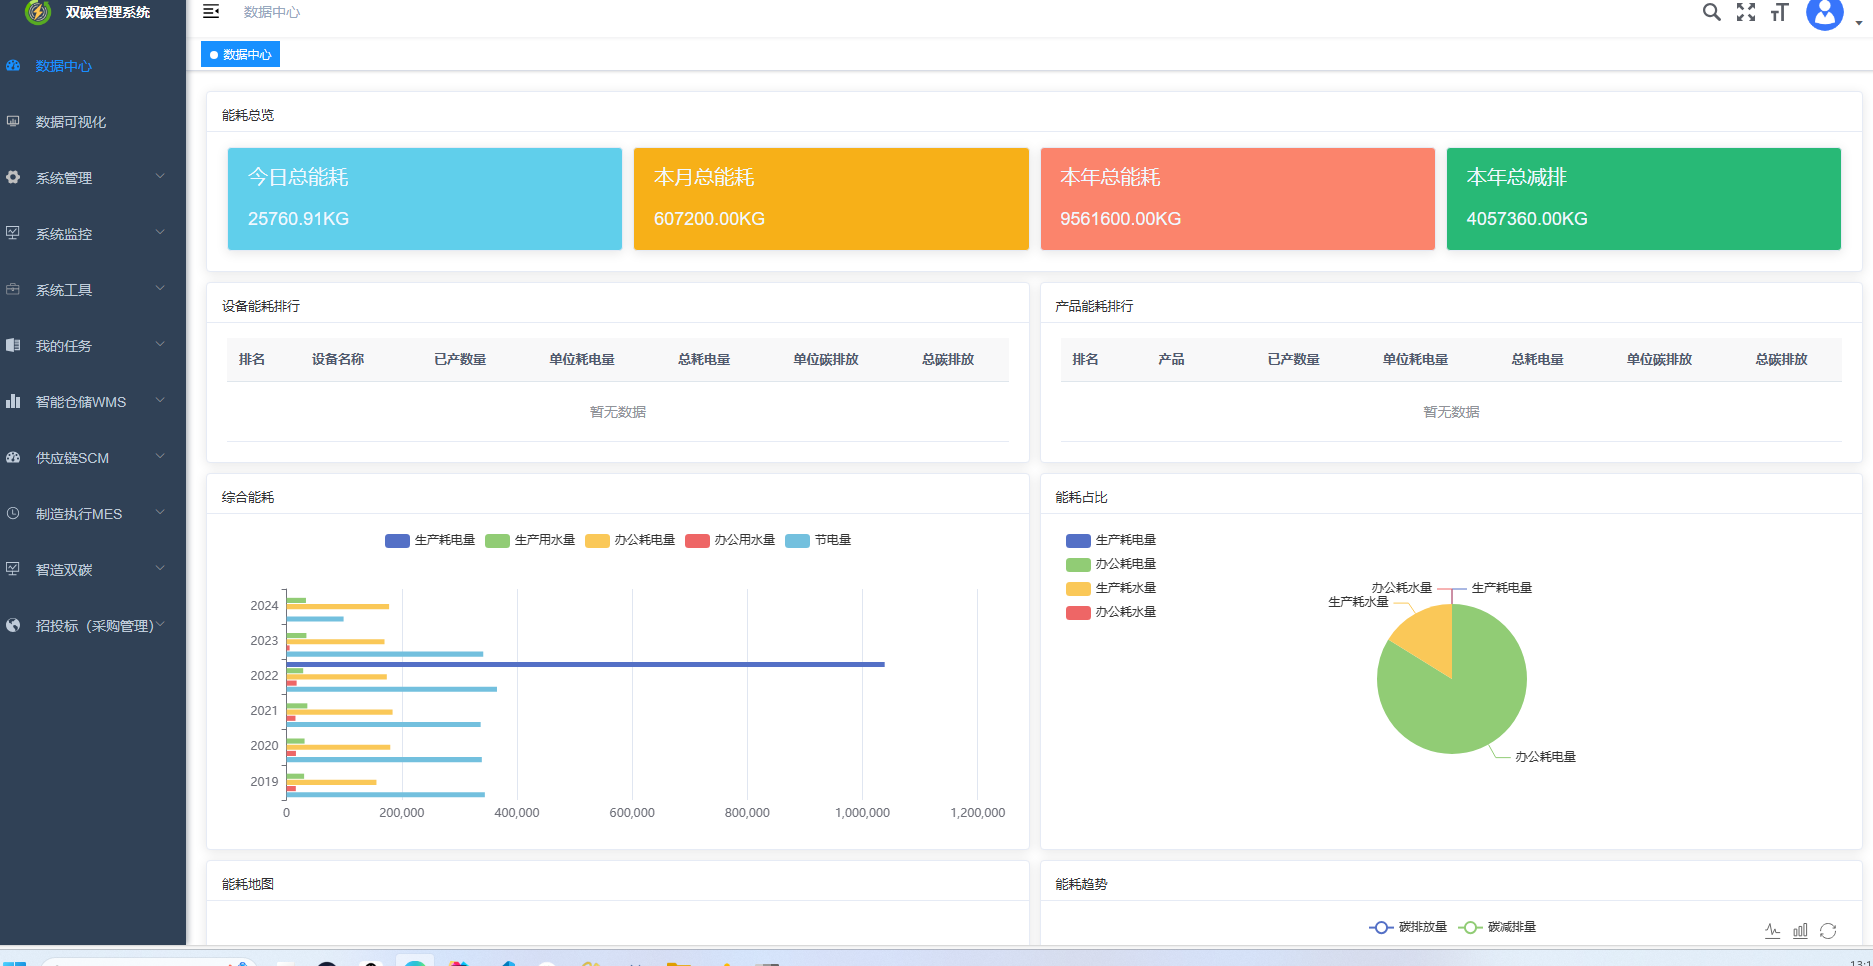The width and height of the screenshot is (1873, 966).
Task: Open the search magnifier icon
Action: 1711,12
